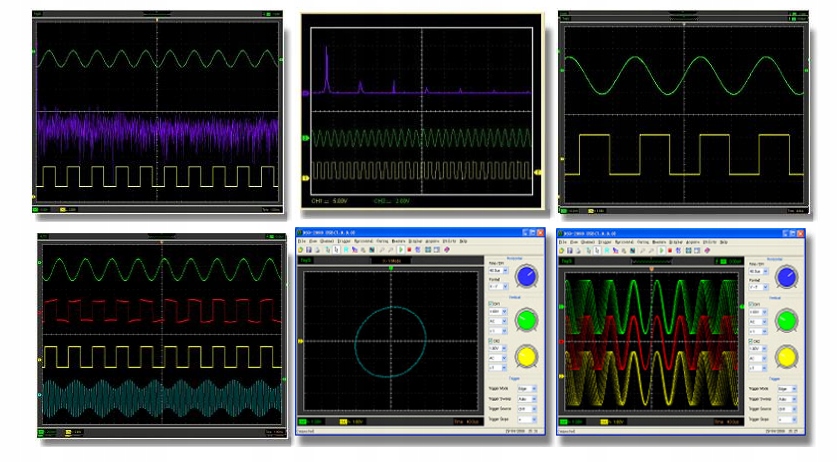Click green CH1 knob in multi-wave window

787,318
